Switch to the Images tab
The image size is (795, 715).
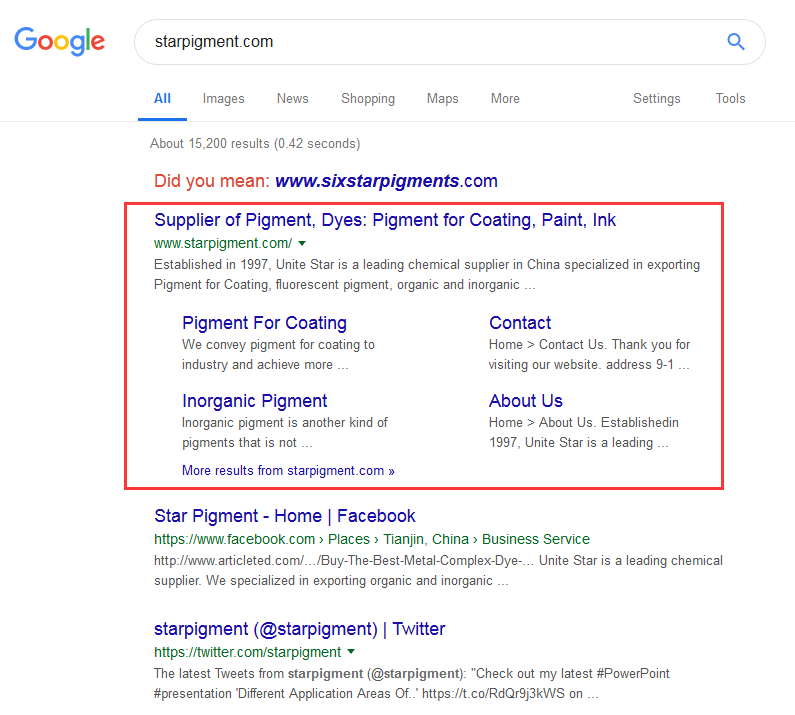224,98
